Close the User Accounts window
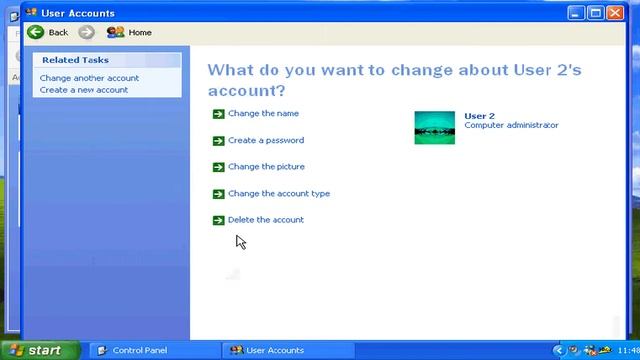 (615, 13)
